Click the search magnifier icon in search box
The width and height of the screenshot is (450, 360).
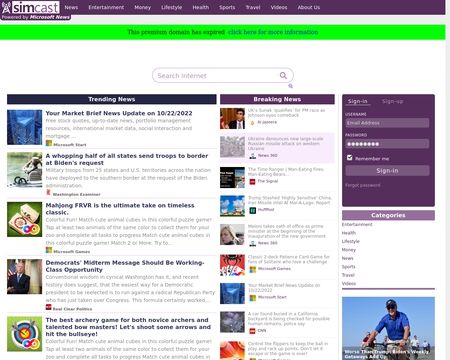pyautogui.click(x=283, y=75)
